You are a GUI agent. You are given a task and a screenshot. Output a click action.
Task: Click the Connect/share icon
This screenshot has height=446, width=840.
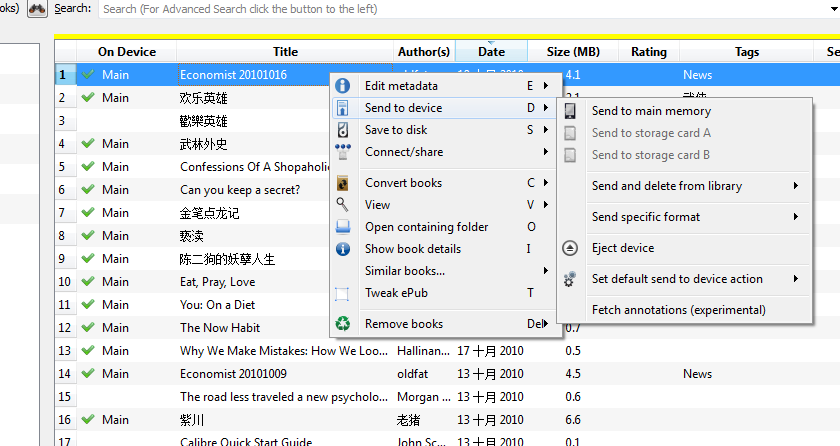pos(342,152)
